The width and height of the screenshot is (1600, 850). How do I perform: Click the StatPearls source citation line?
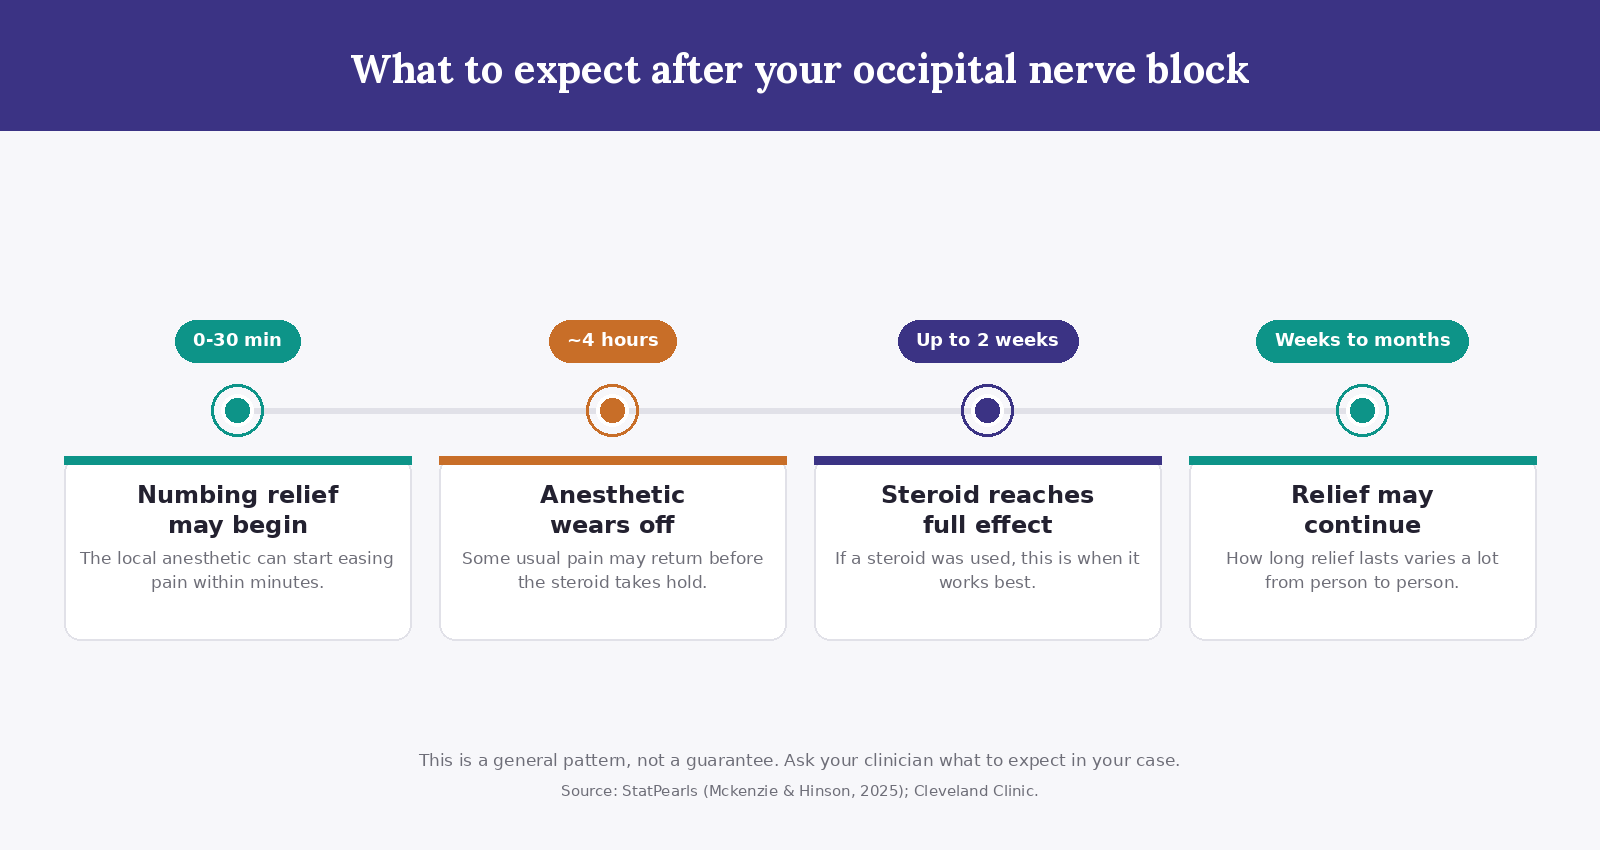[800, 791]
